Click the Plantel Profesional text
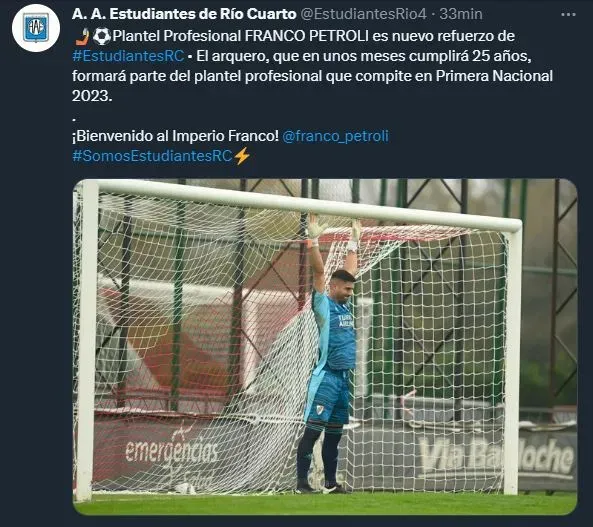This screenshot has width=593, height=527. coord(177,36)
